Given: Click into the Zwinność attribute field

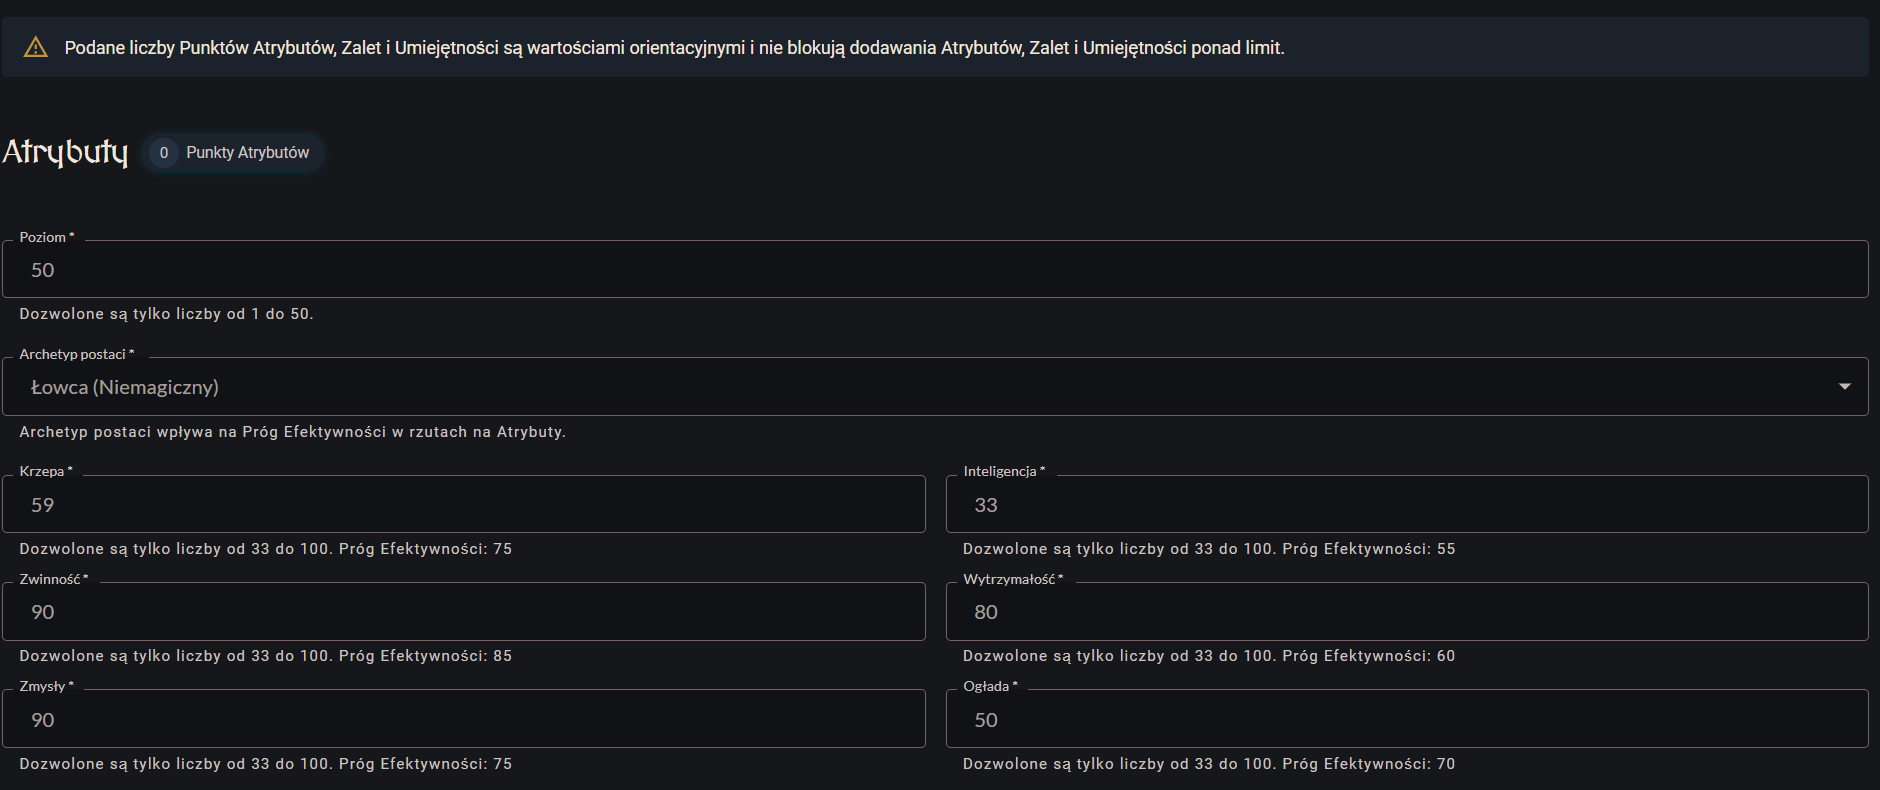Looking at the screenshot, I should click(464, 612).
